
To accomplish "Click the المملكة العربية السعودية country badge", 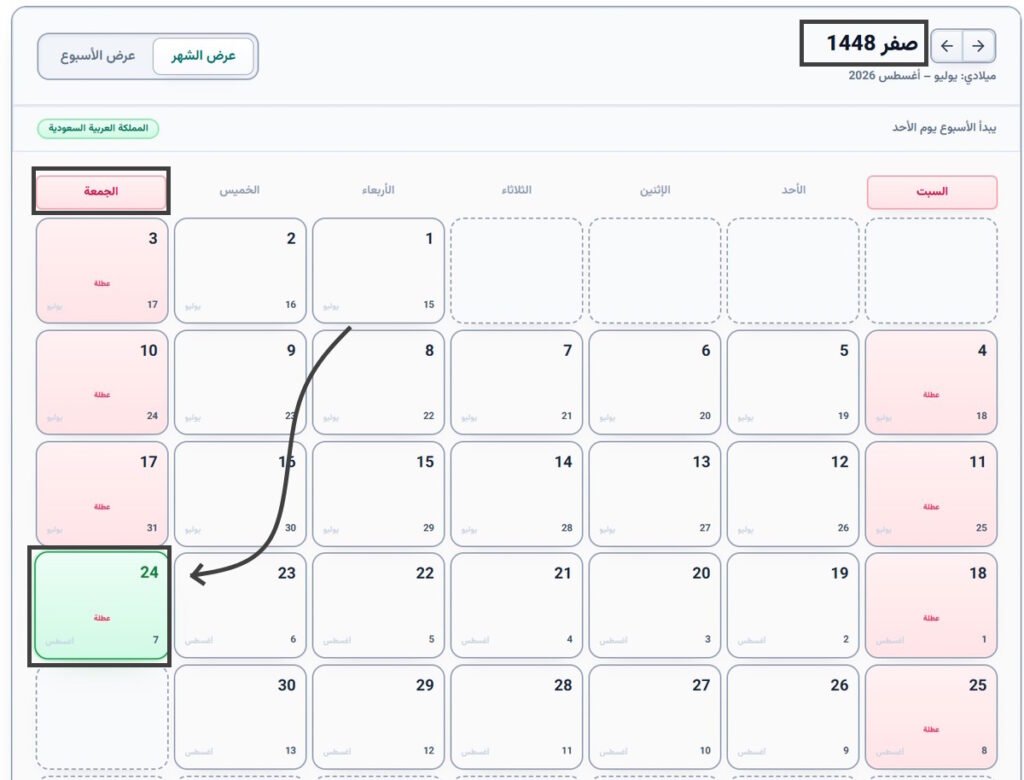I will pyautogui.click(x=98, y=128).
